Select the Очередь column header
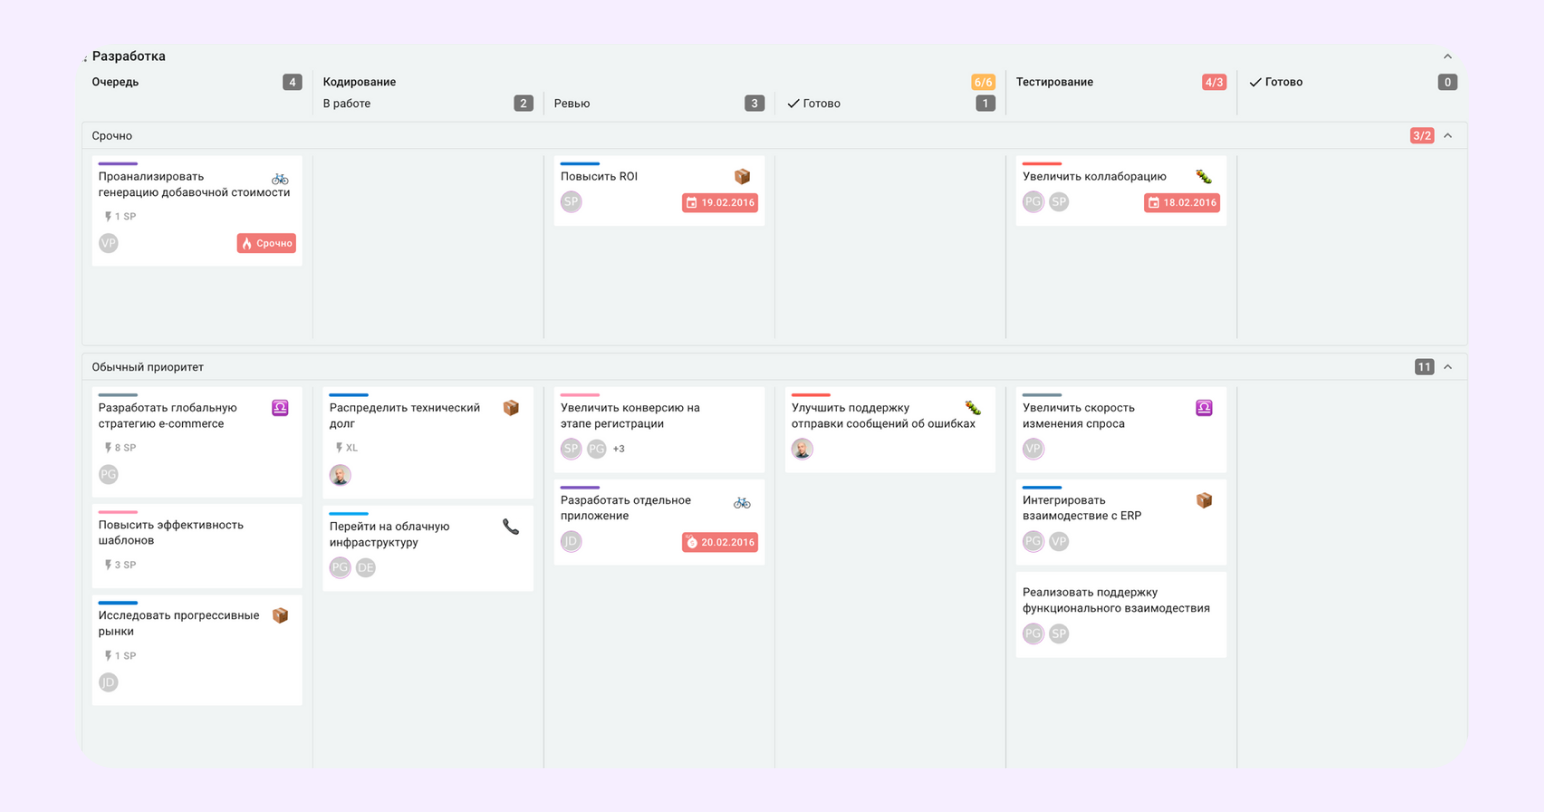 click(x=116, y=82)
